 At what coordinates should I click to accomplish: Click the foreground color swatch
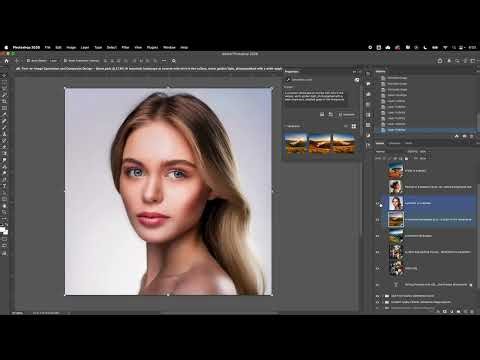pyautogui.click(x=3, y=229)
